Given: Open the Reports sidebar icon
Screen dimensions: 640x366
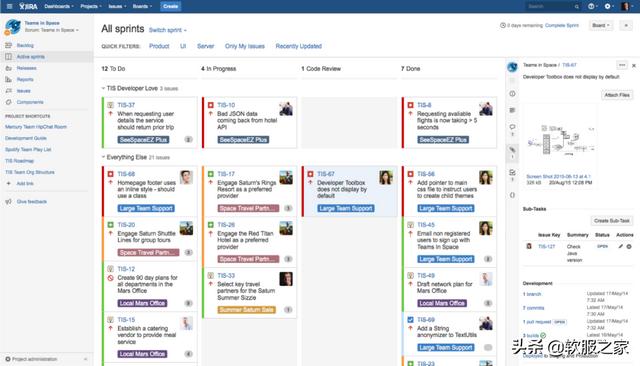Looking at the screenshot, I should point(9,80).
